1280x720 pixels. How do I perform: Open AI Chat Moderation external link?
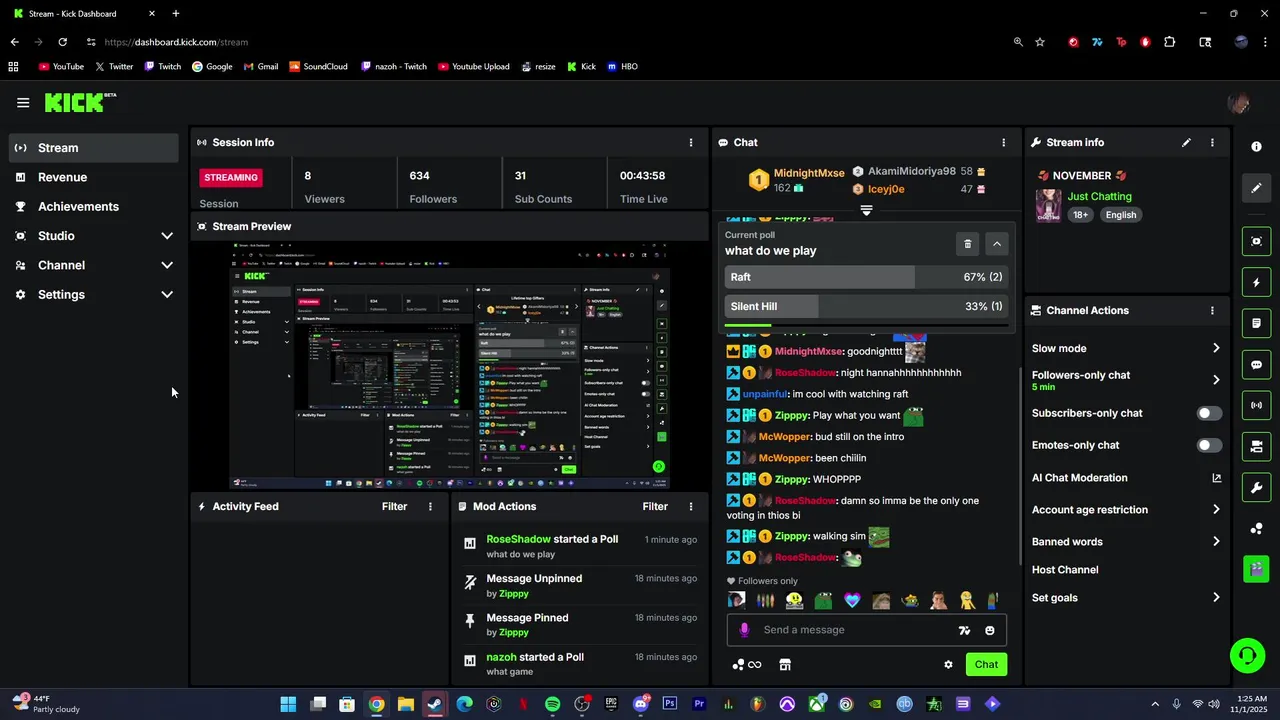pos(1217,478)
